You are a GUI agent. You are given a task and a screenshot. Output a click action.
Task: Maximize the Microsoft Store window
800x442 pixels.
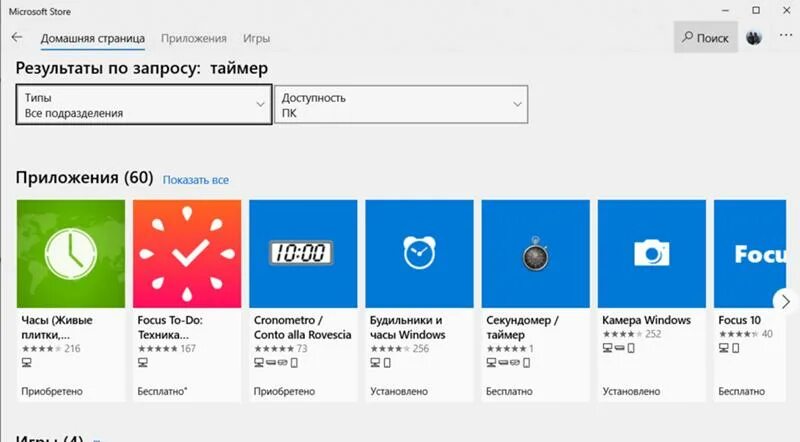pyautogui.click(x=756, y=11)
